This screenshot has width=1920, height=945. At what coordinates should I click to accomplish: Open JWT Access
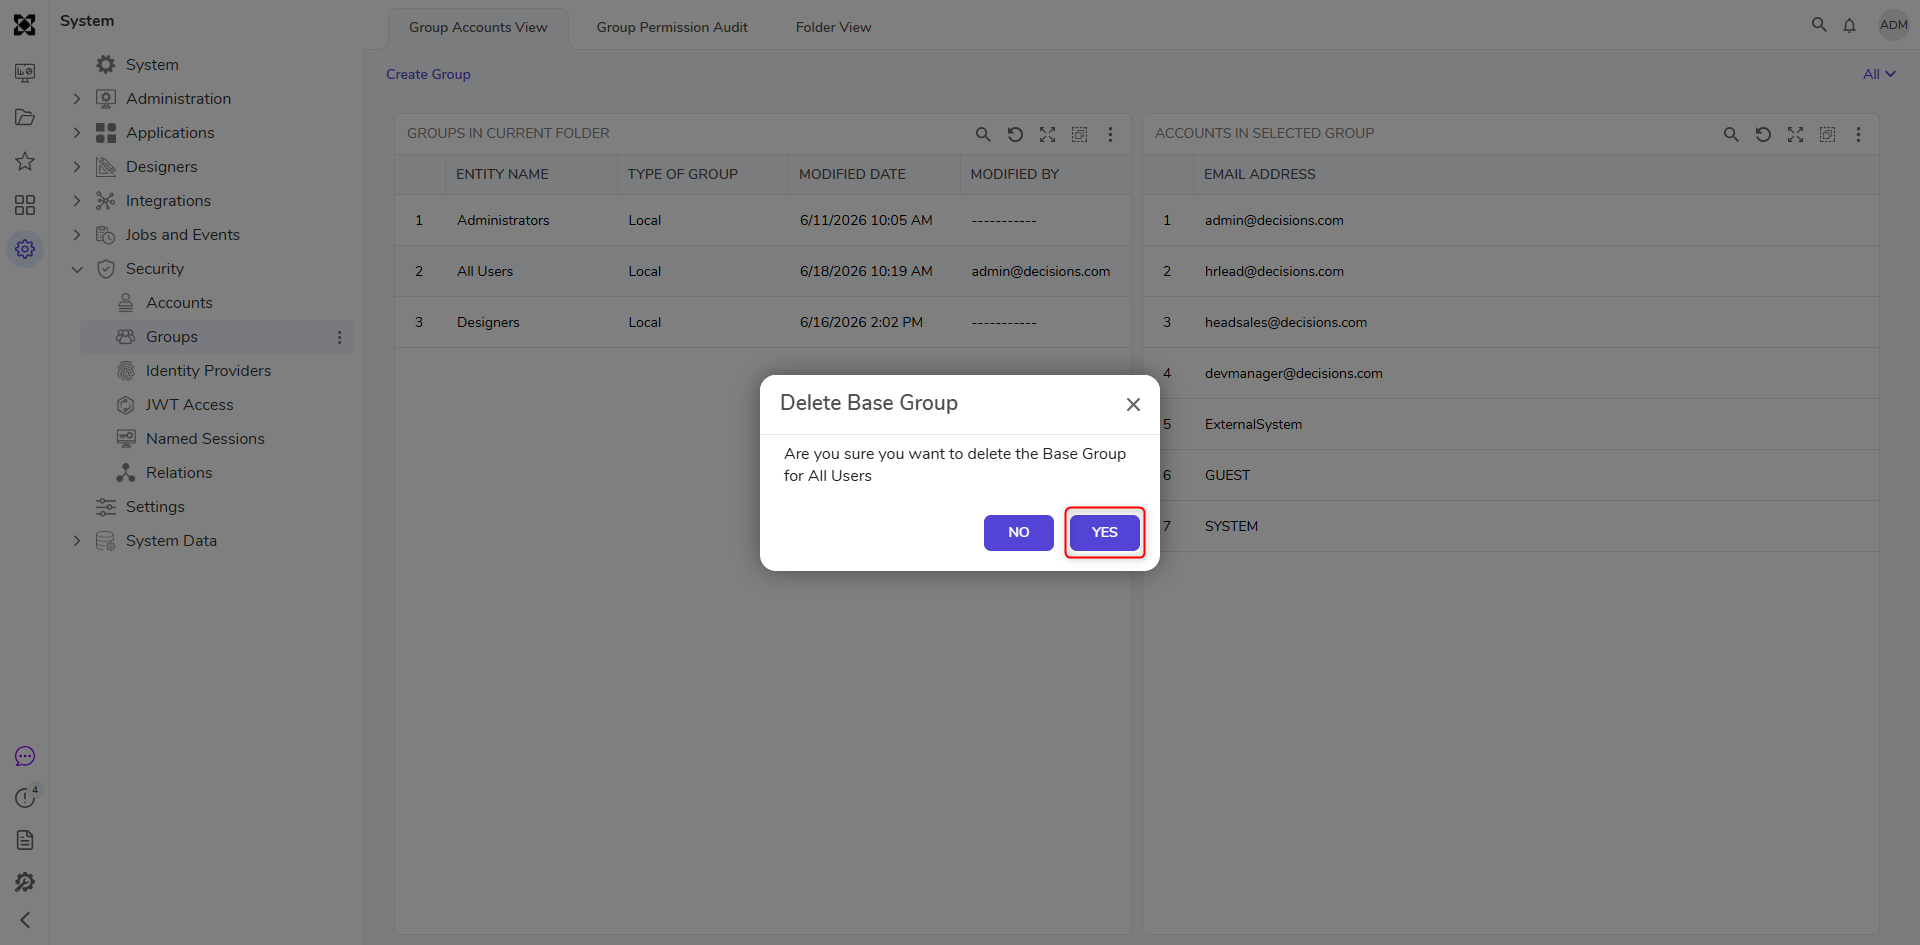point(189,405)
